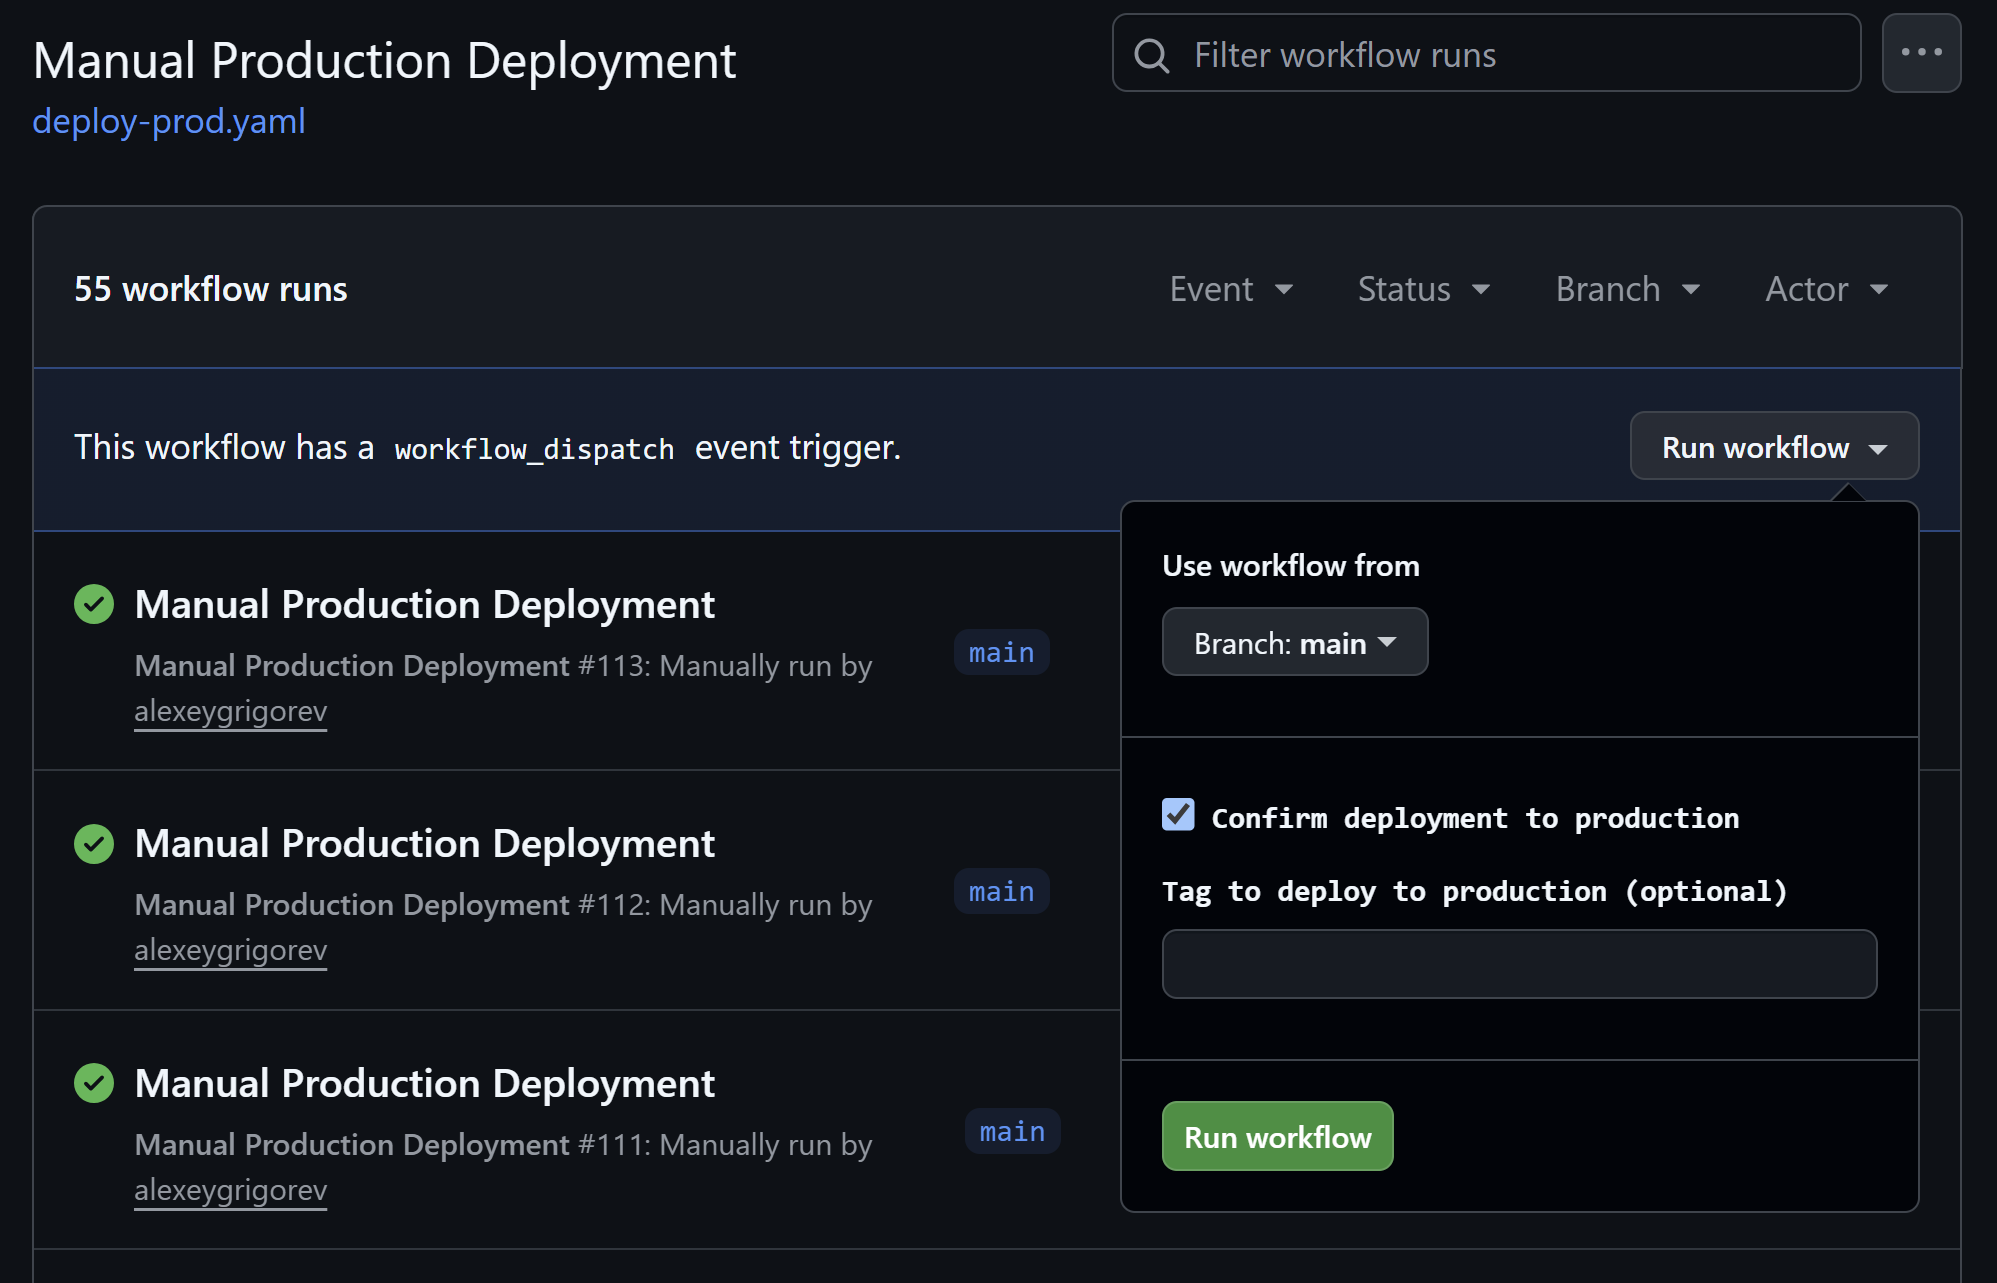Click the main branch label of run #112
This screenshot has width=1997, height=1283.
(1001, 891)
